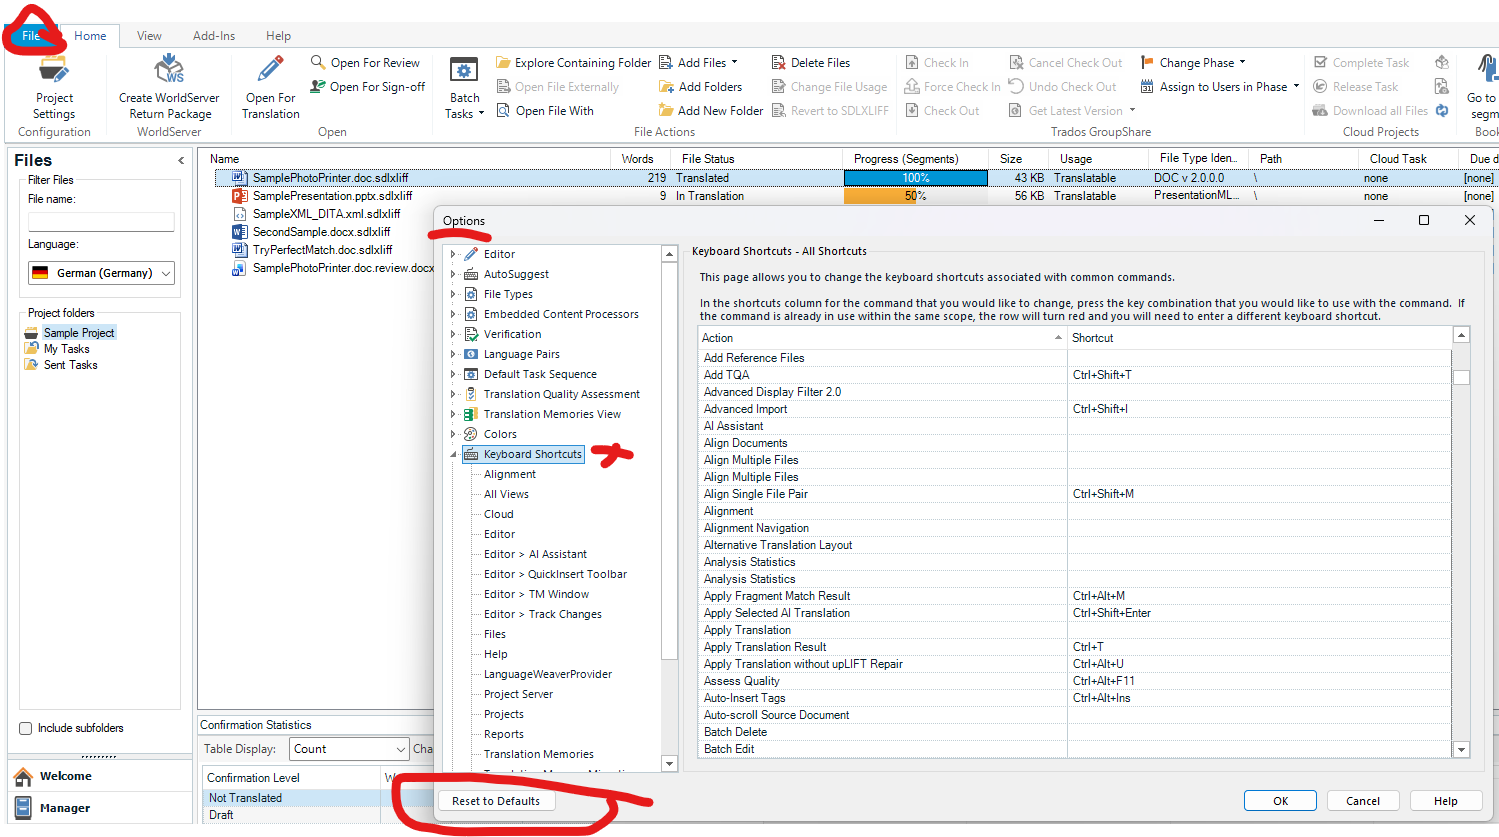This screenshot has height=837, width=1499.
Task: Sort by the Action column header
Action: point(882,338)
